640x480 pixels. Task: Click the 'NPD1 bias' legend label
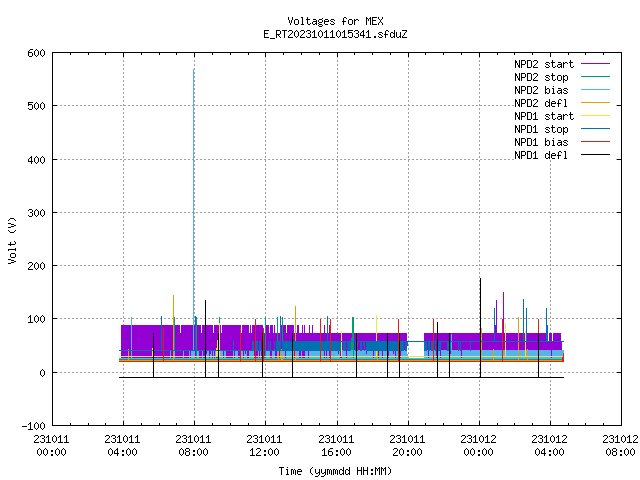click(x=541, y=142)
